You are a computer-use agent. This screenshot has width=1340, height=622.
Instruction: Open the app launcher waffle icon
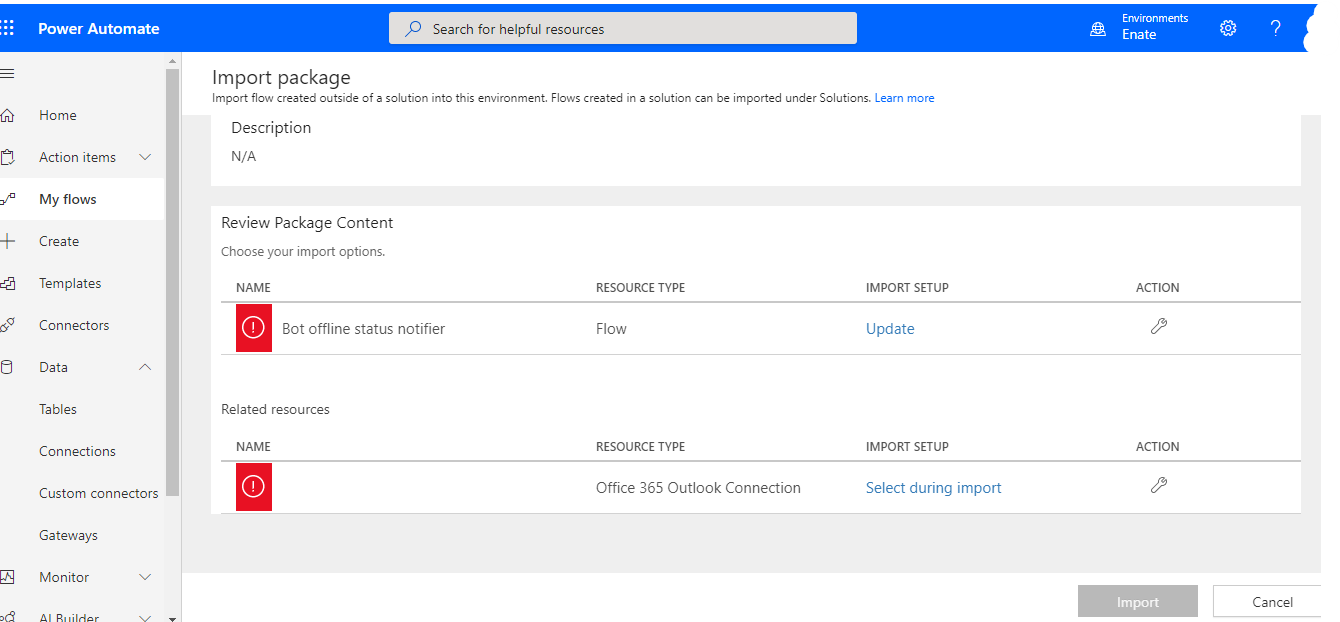point(8,28)
